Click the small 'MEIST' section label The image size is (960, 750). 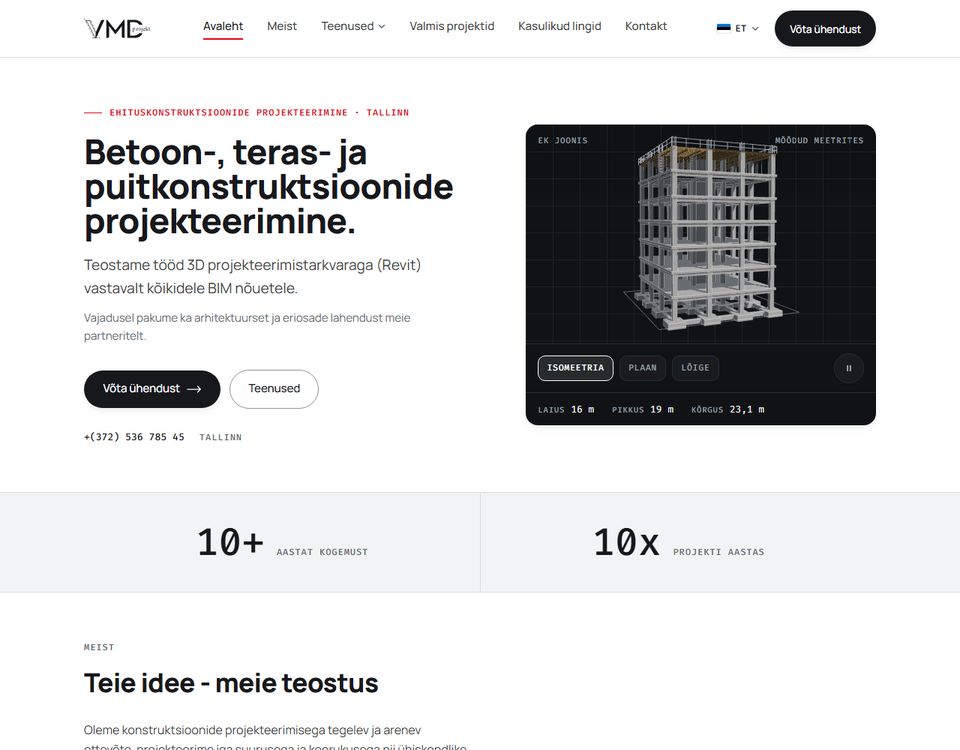tap(99, 647)
